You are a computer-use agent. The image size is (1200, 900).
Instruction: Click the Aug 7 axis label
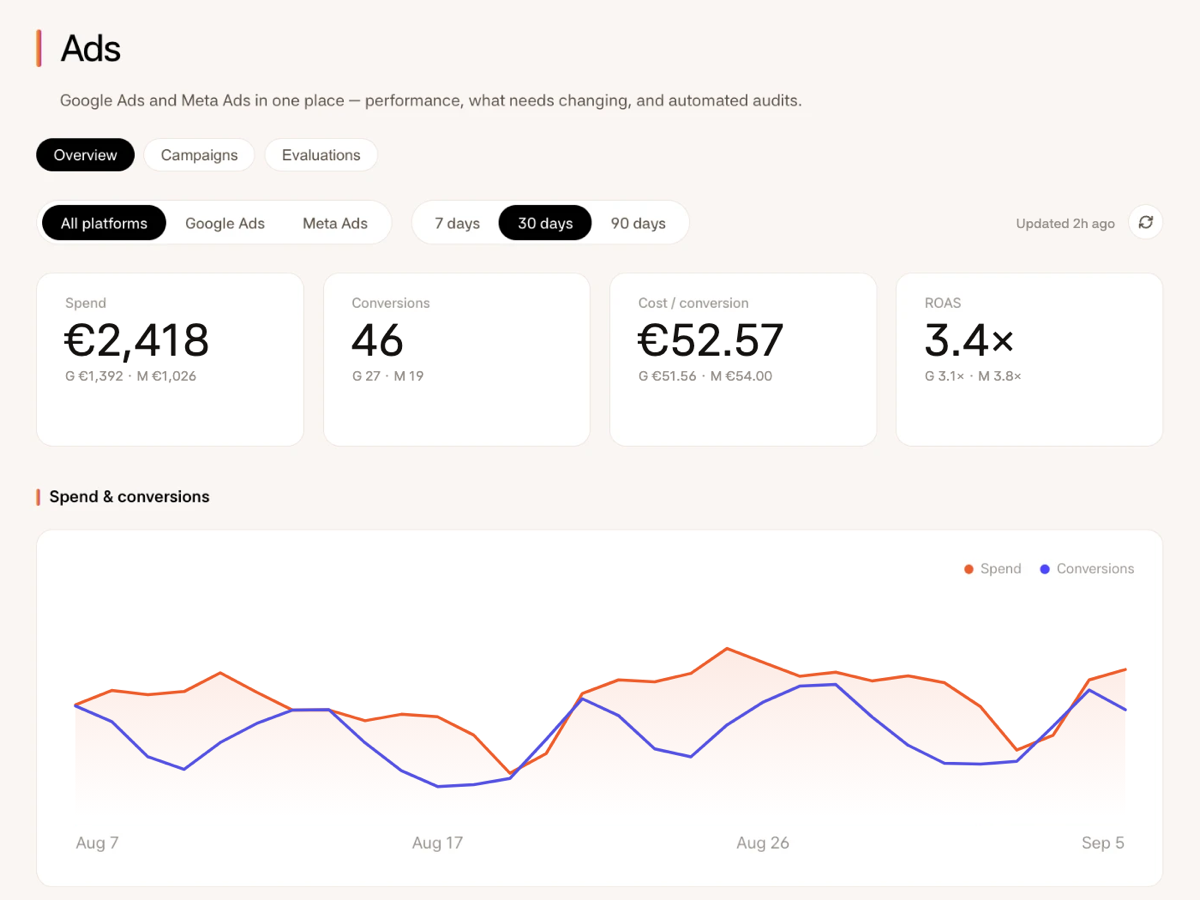click(x=97, y=843)
